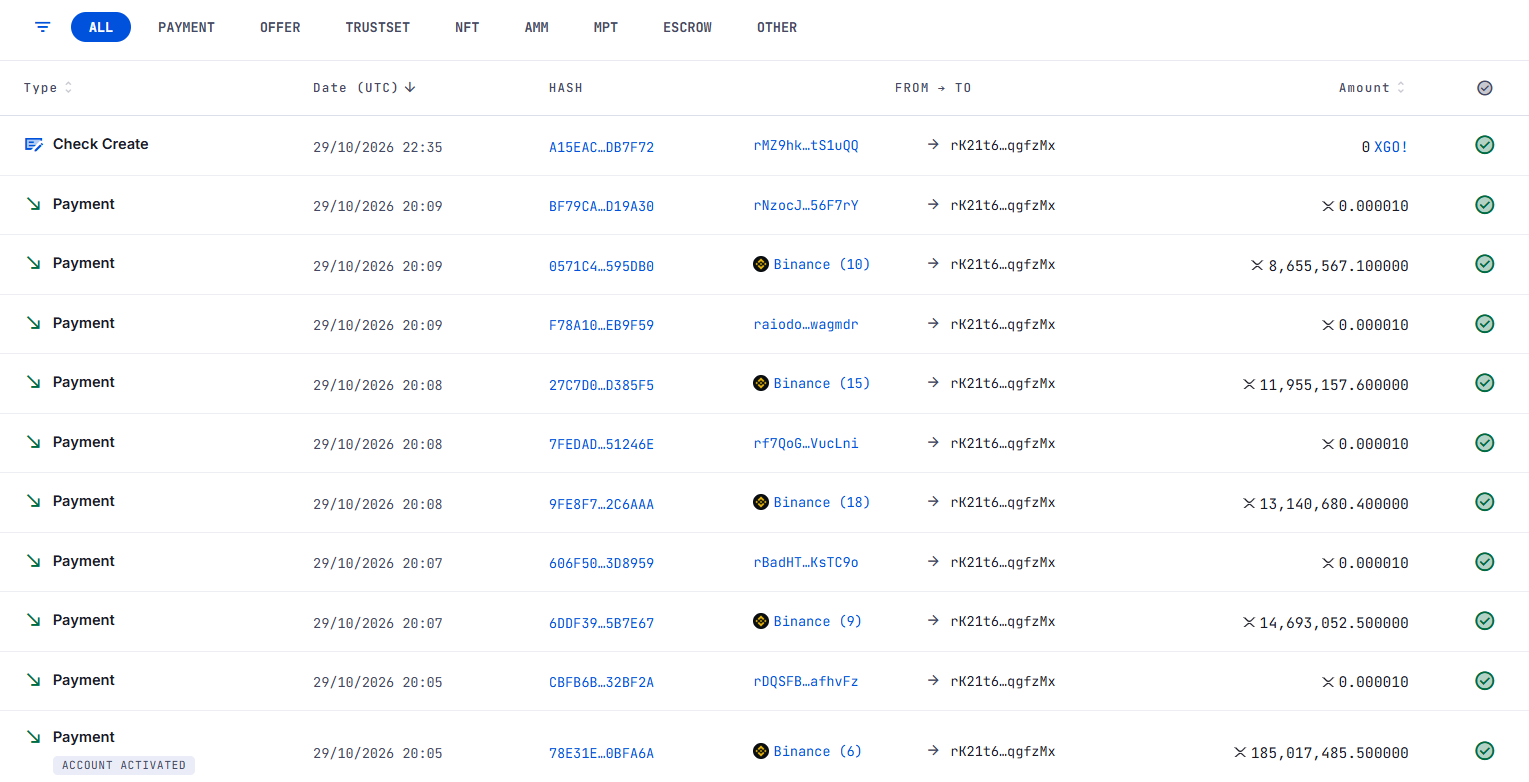1529x782 pixels.
Task: Switch to the PAYMENT filter tab
Action: pos(186,27)
